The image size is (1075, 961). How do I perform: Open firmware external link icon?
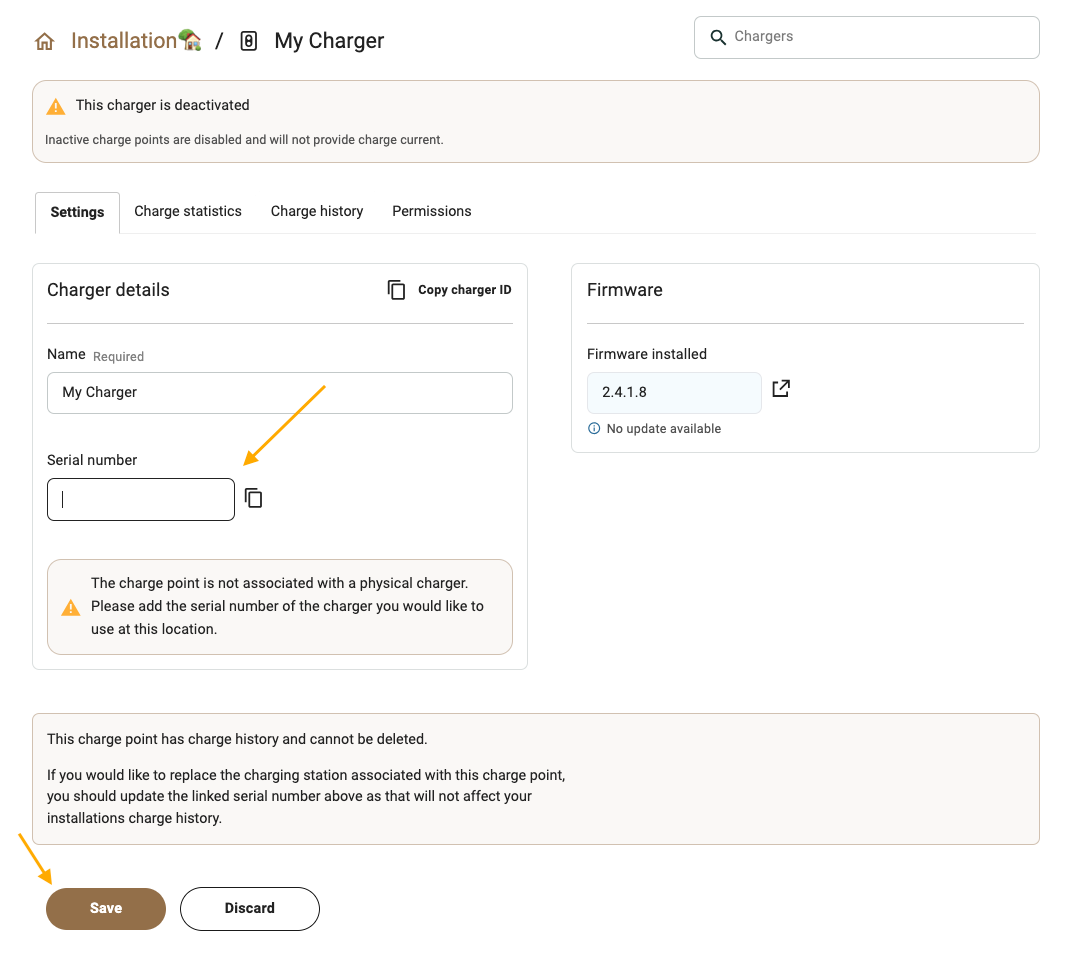point(781,389)
